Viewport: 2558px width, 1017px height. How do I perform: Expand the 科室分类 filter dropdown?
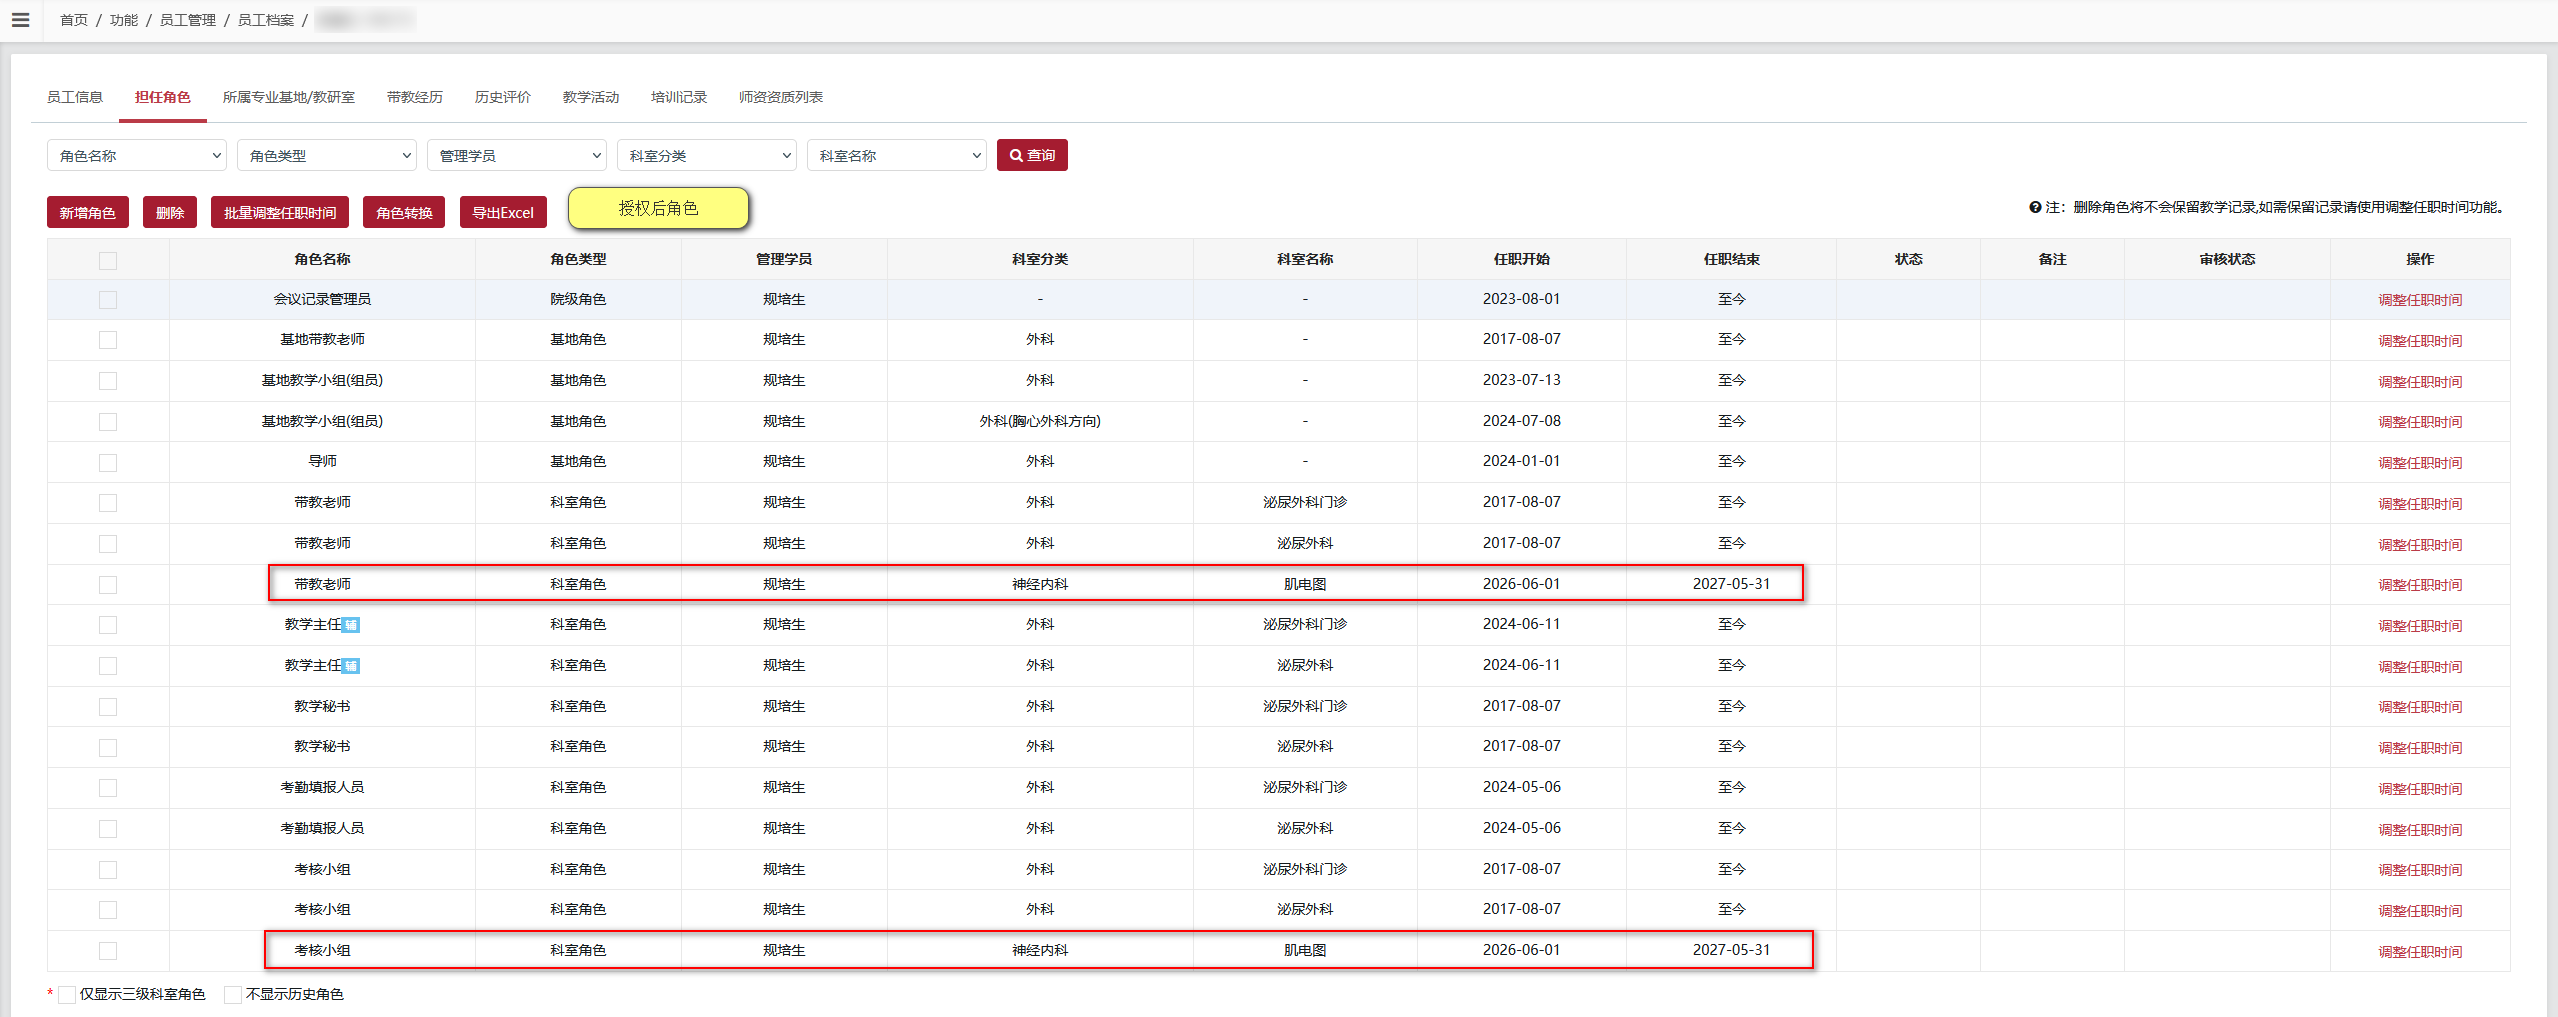(707, 155)
